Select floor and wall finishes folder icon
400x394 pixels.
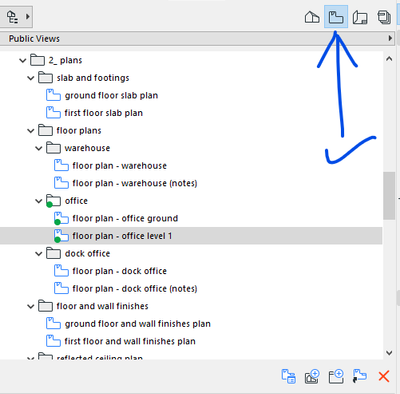(x=45, y=306)
